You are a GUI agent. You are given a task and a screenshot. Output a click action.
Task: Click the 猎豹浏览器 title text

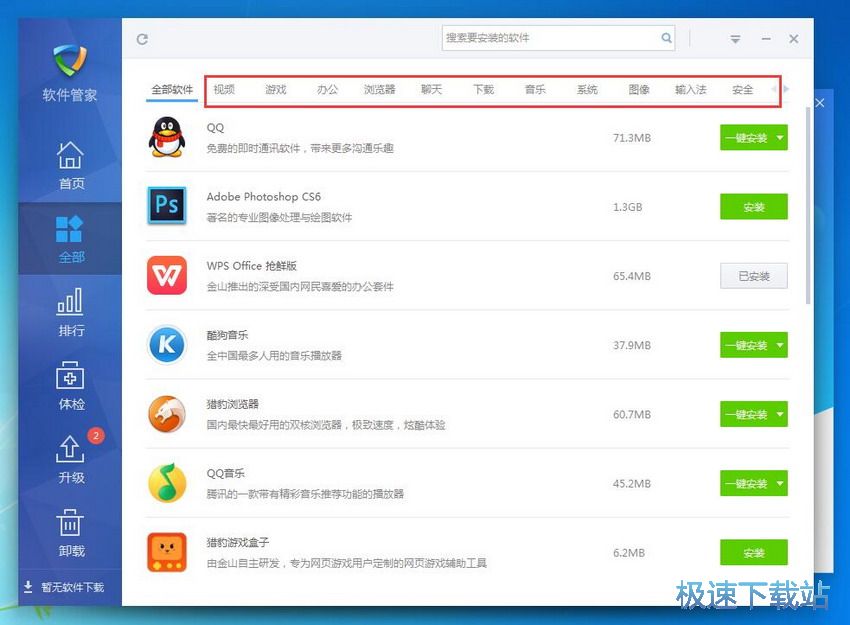click(x=233, y=404)
